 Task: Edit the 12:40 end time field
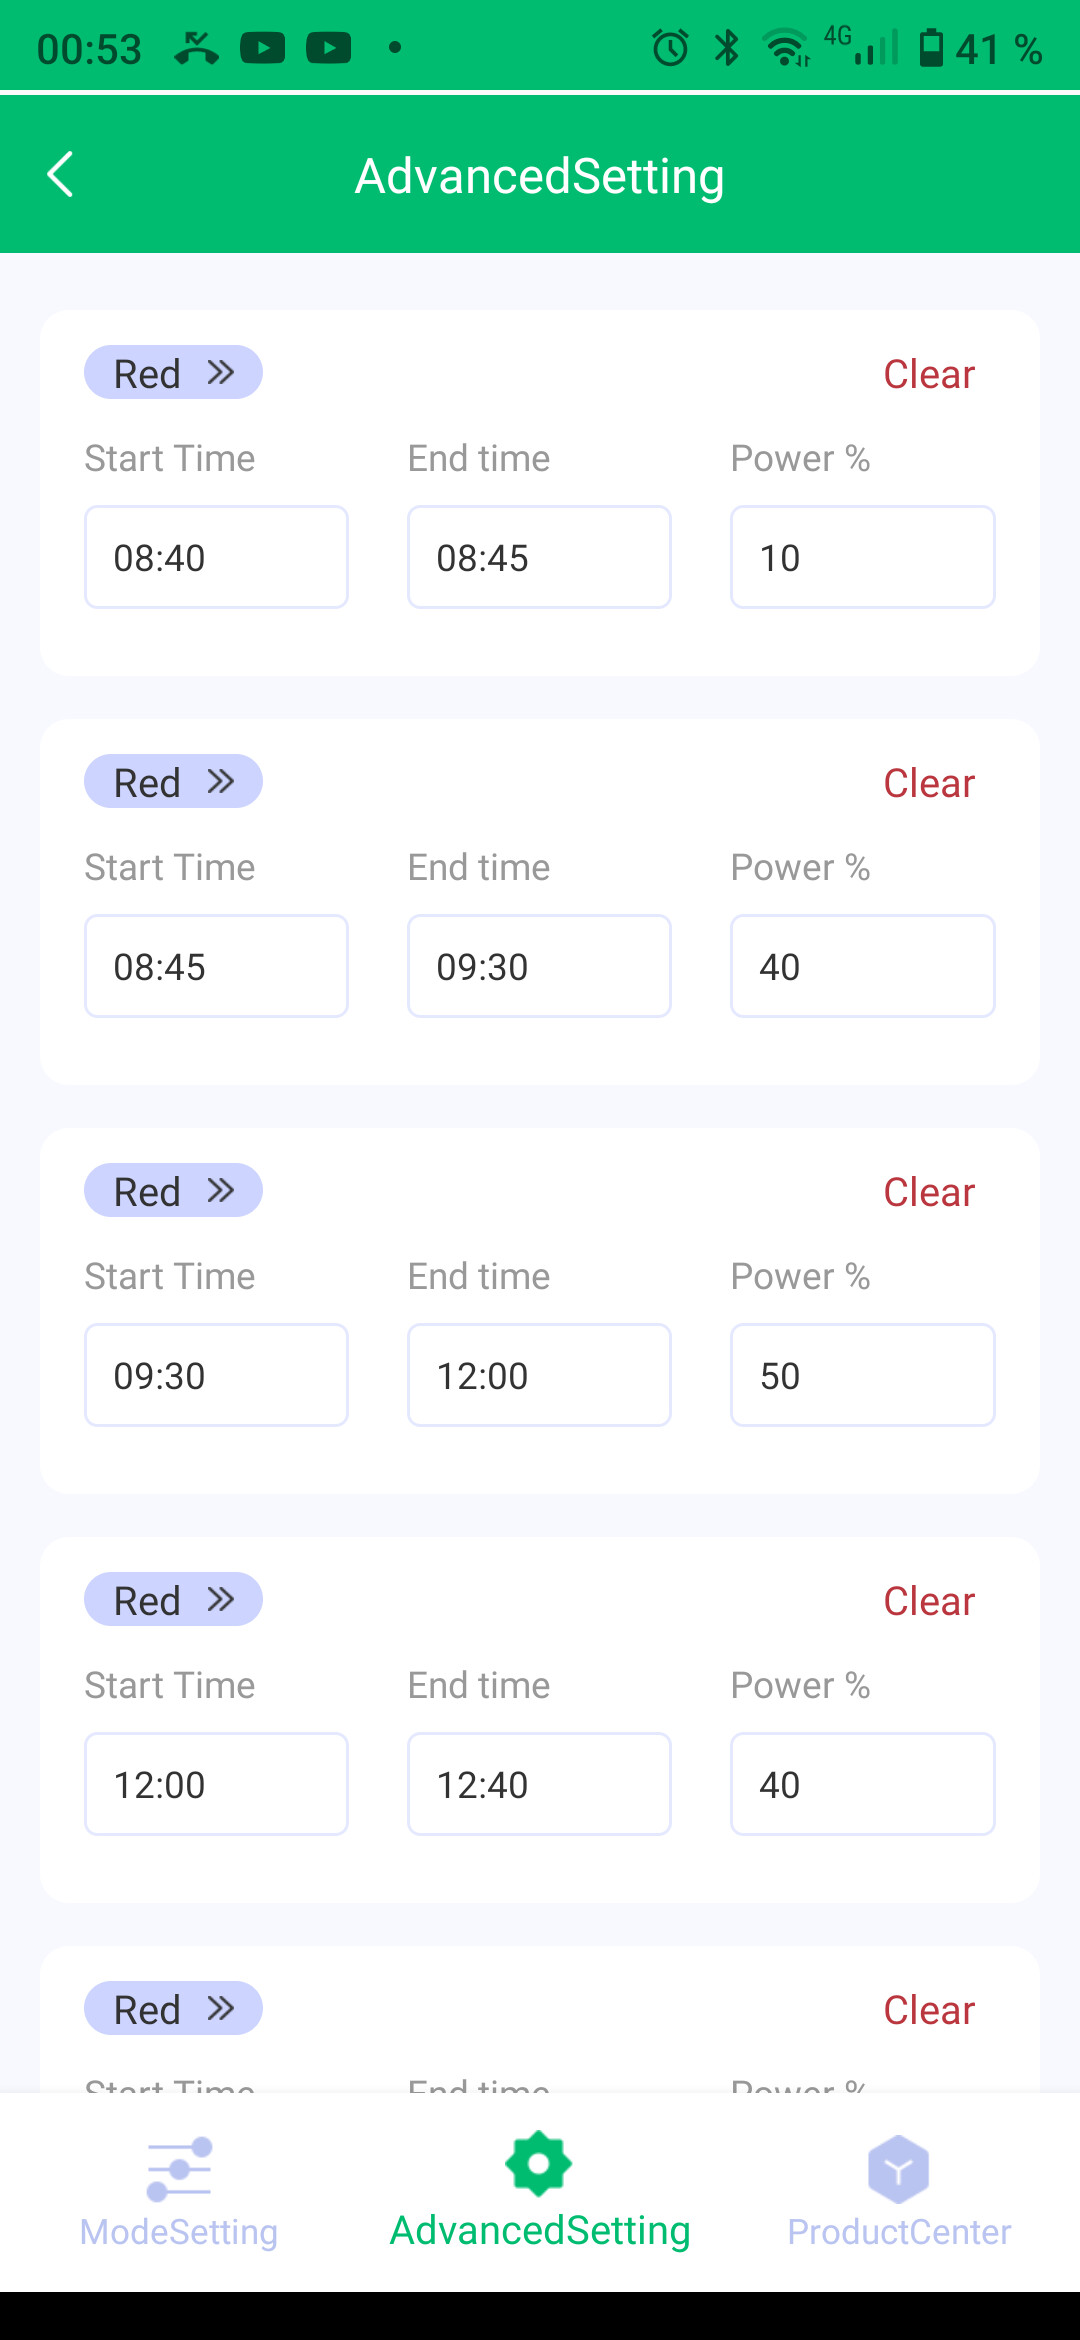[x=539, y=1784]
